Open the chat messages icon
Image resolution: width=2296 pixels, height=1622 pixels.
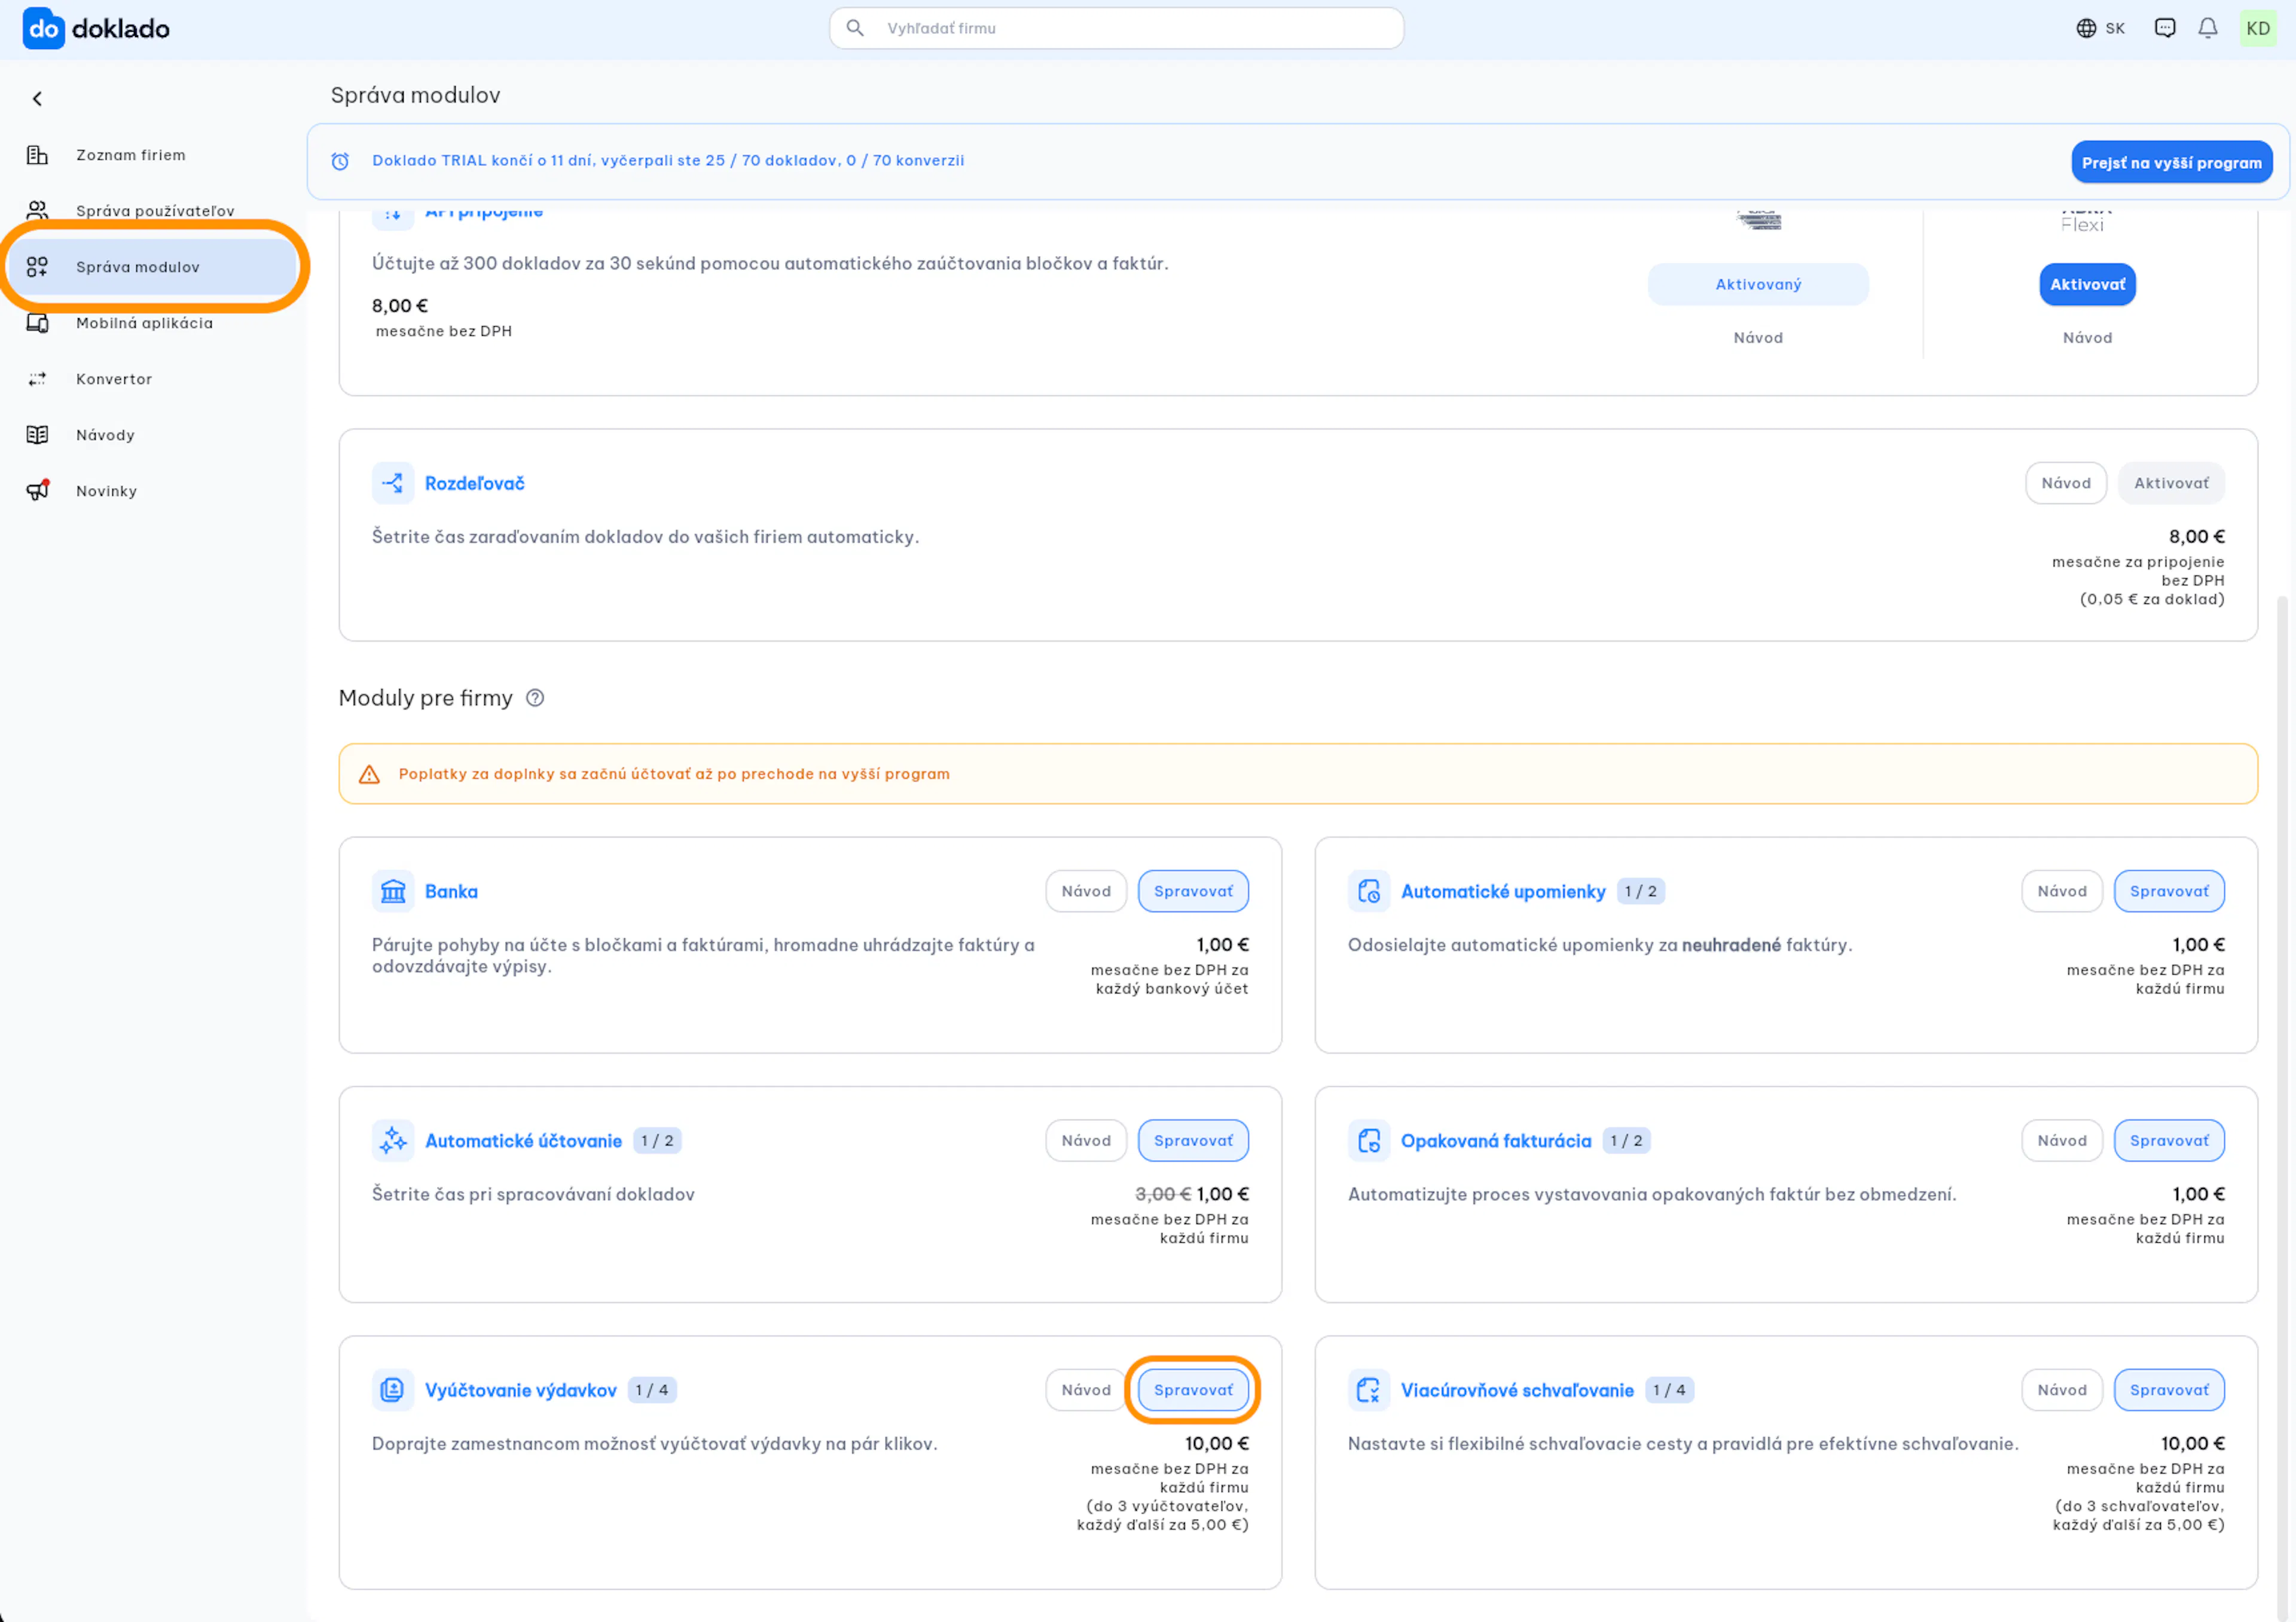(2165, 28)
